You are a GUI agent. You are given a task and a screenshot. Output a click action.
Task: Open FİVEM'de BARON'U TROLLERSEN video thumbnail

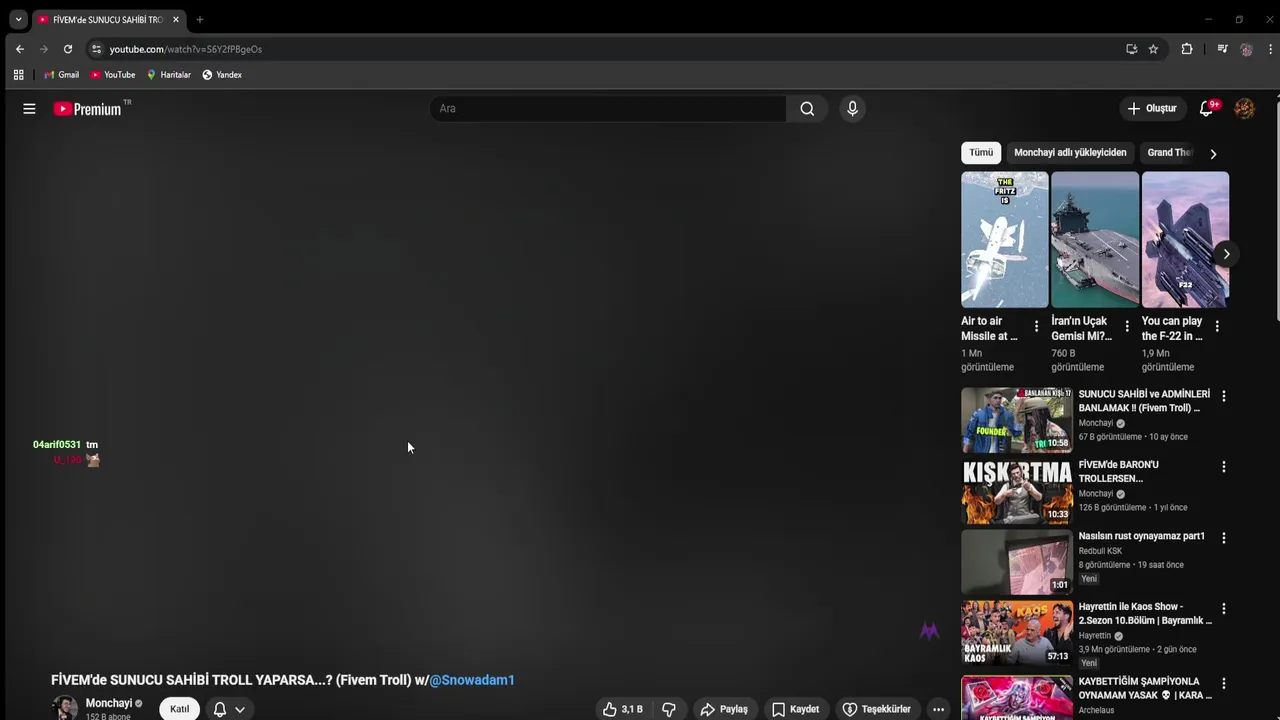pos(1017,491)
